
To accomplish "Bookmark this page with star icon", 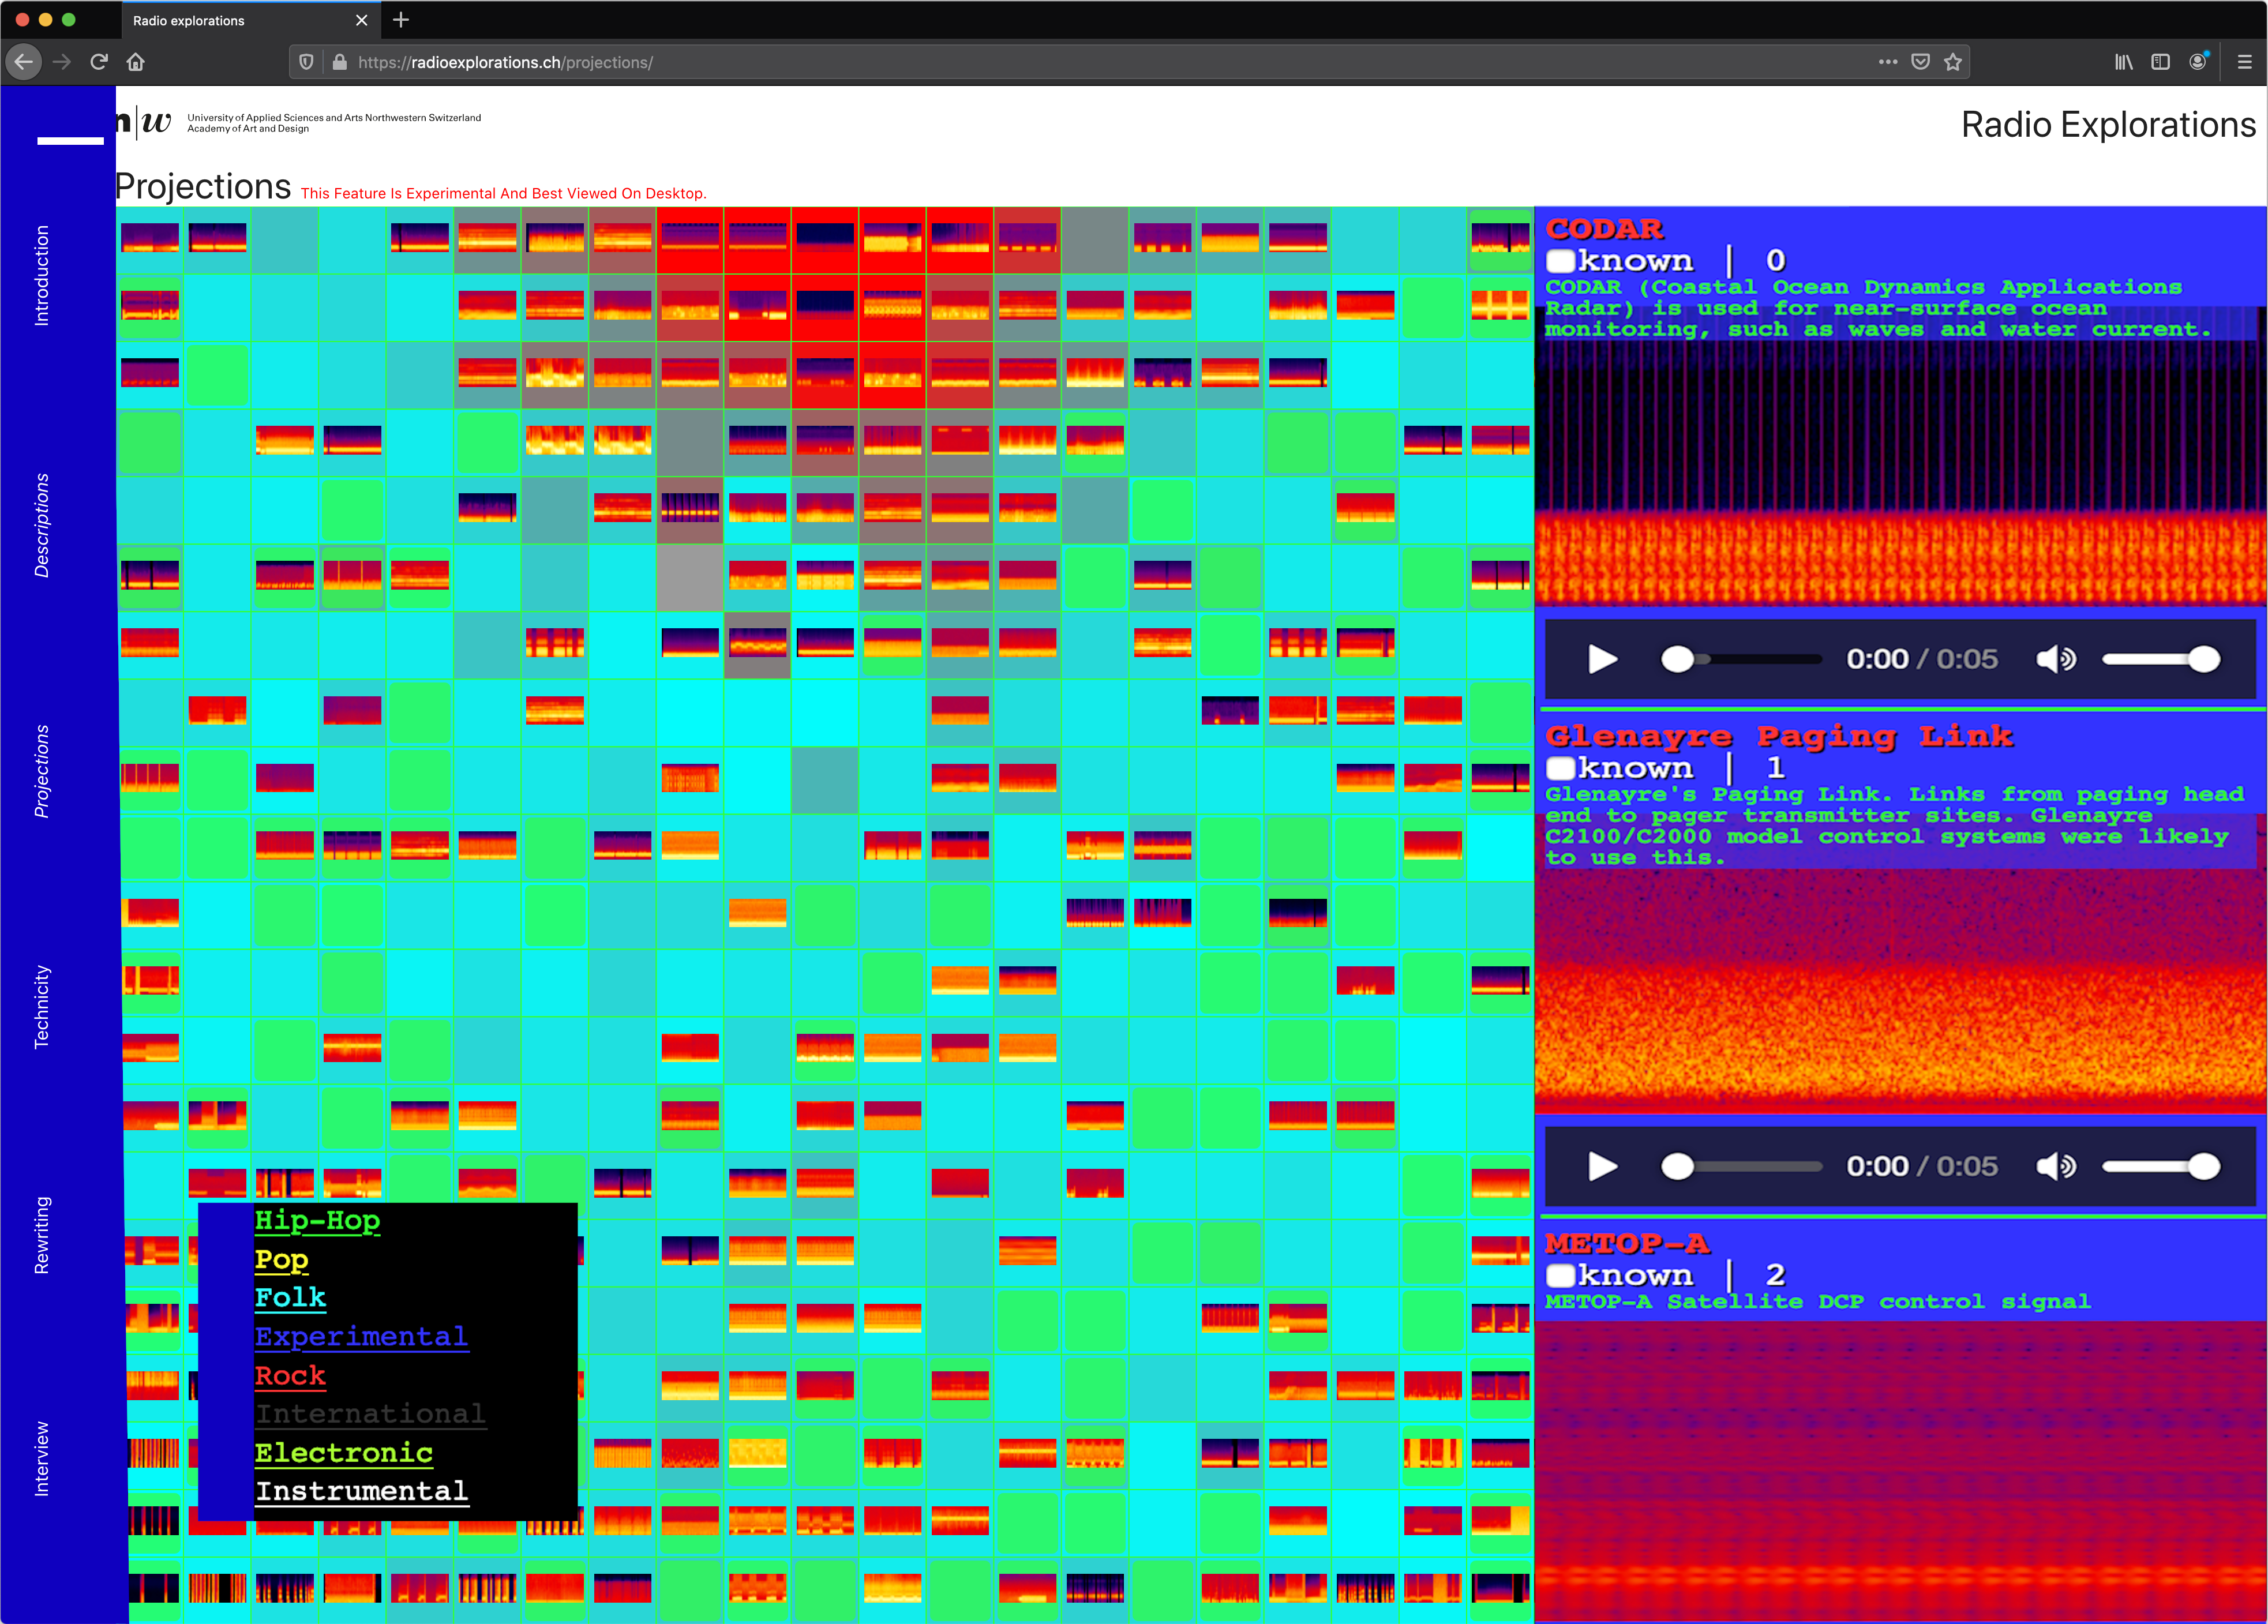I will click(x=1952, y=62).
